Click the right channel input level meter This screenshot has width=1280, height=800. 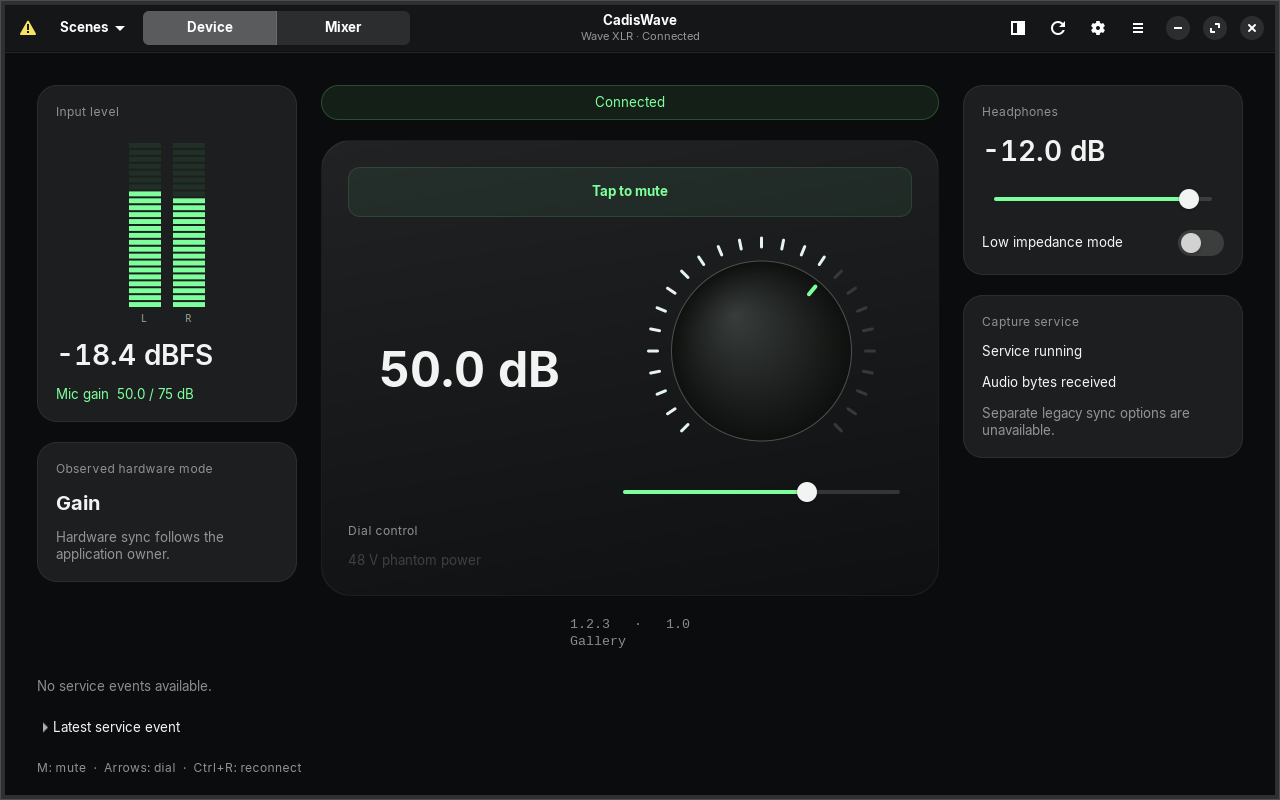(189, 225)
